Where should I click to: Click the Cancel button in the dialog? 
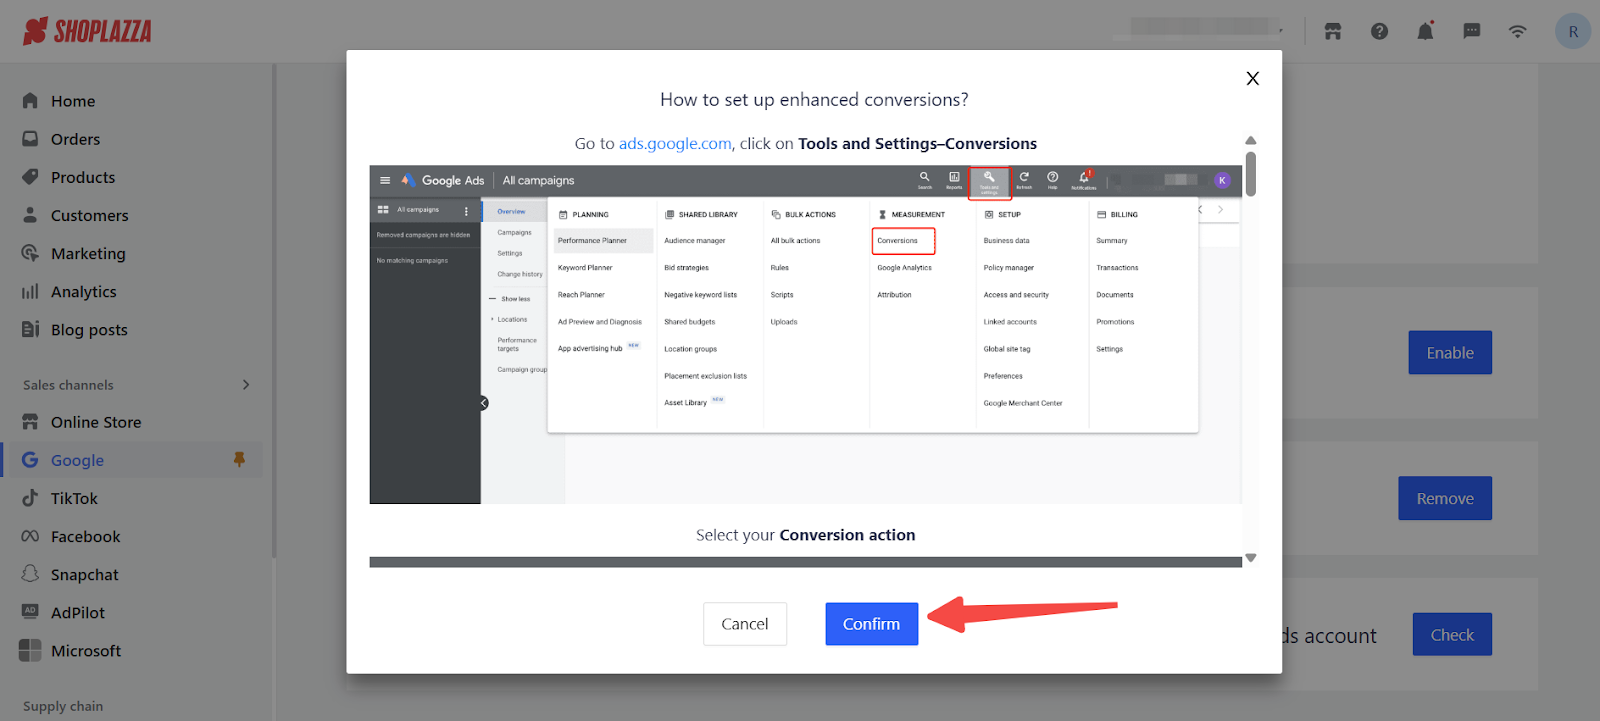point(745,624)
